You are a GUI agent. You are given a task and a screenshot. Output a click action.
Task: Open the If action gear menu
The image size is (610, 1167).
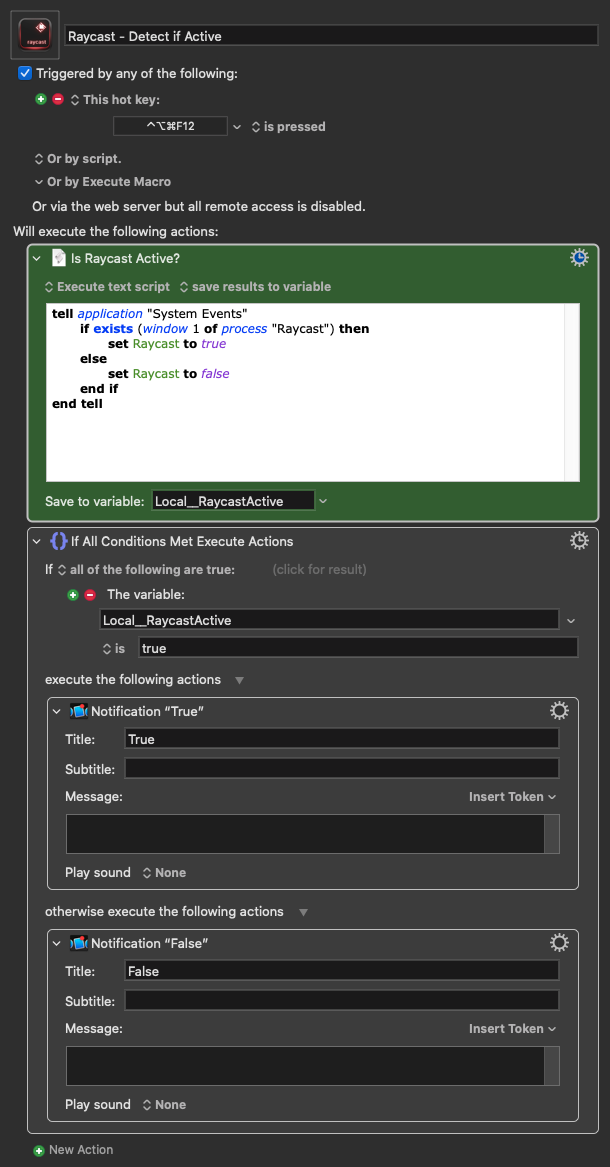click(x=579, y=541)
